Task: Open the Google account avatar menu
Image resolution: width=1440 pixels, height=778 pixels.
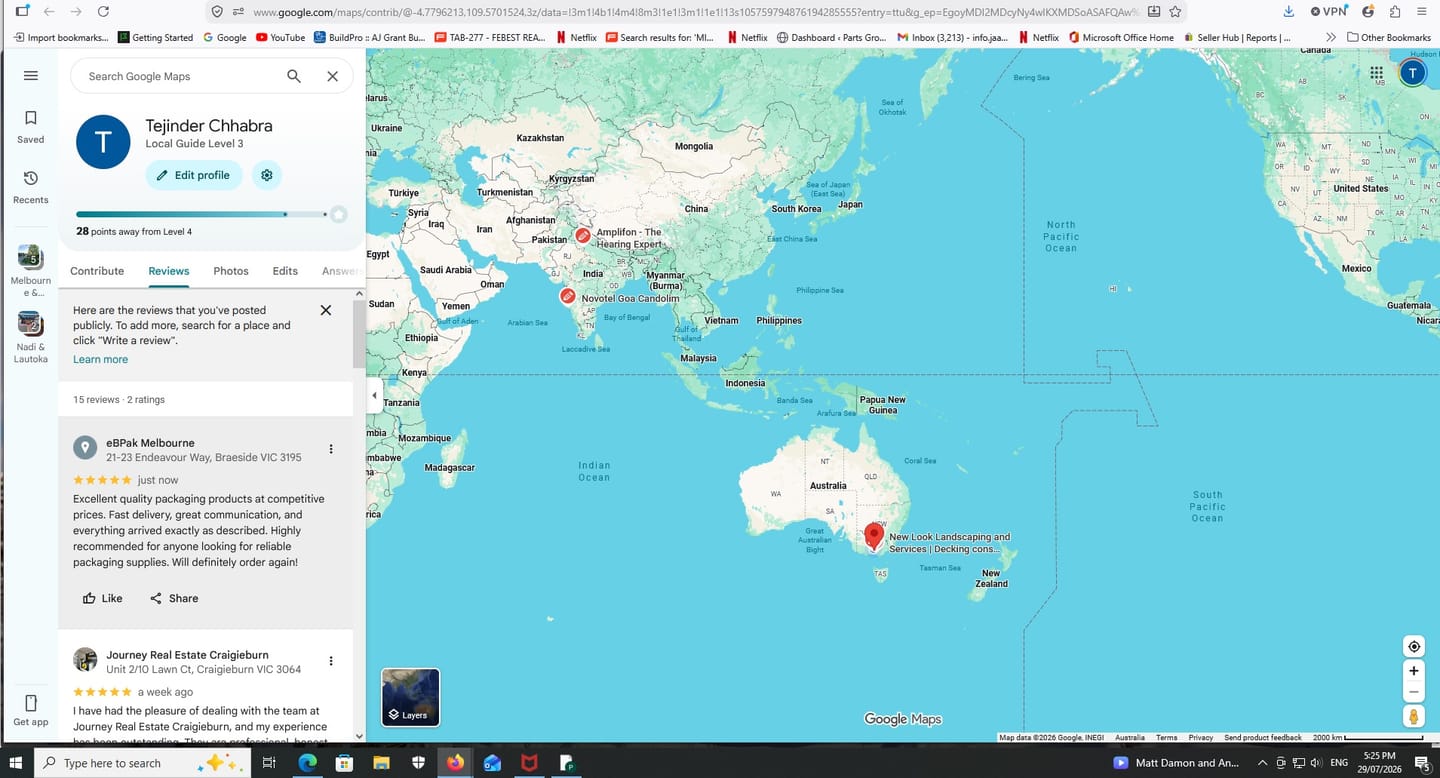Action: pos(1412,72)
